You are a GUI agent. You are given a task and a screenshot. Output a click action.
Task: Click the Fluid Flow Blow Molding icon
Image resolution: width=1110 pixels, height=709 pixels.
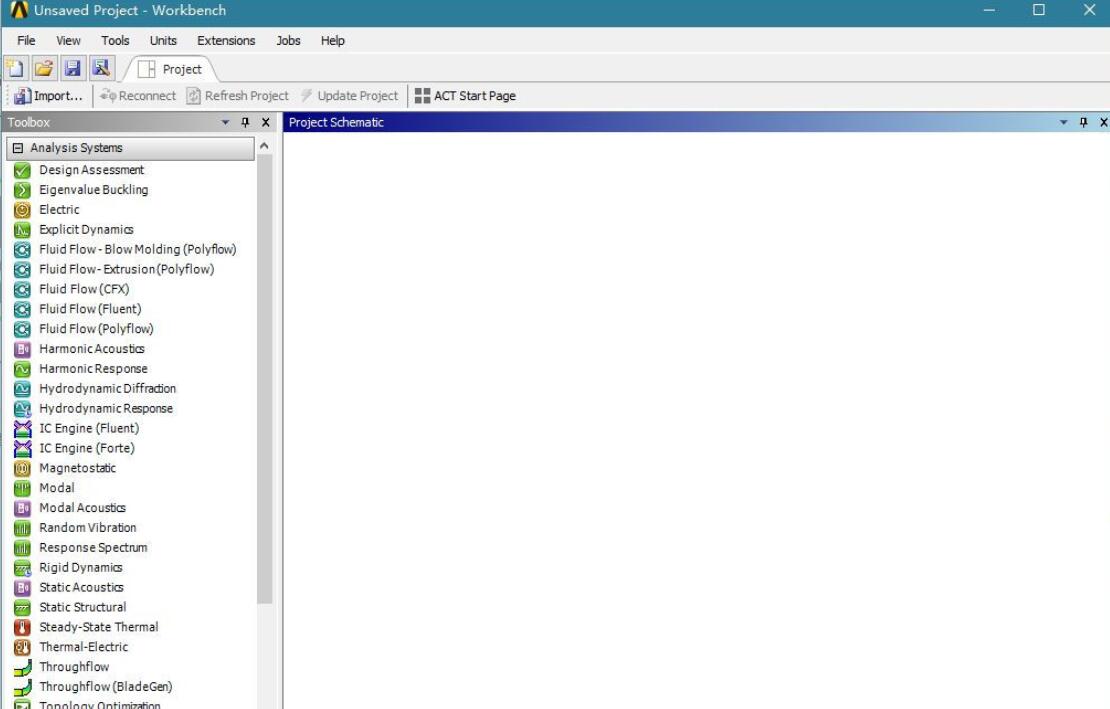click(23, 249)
